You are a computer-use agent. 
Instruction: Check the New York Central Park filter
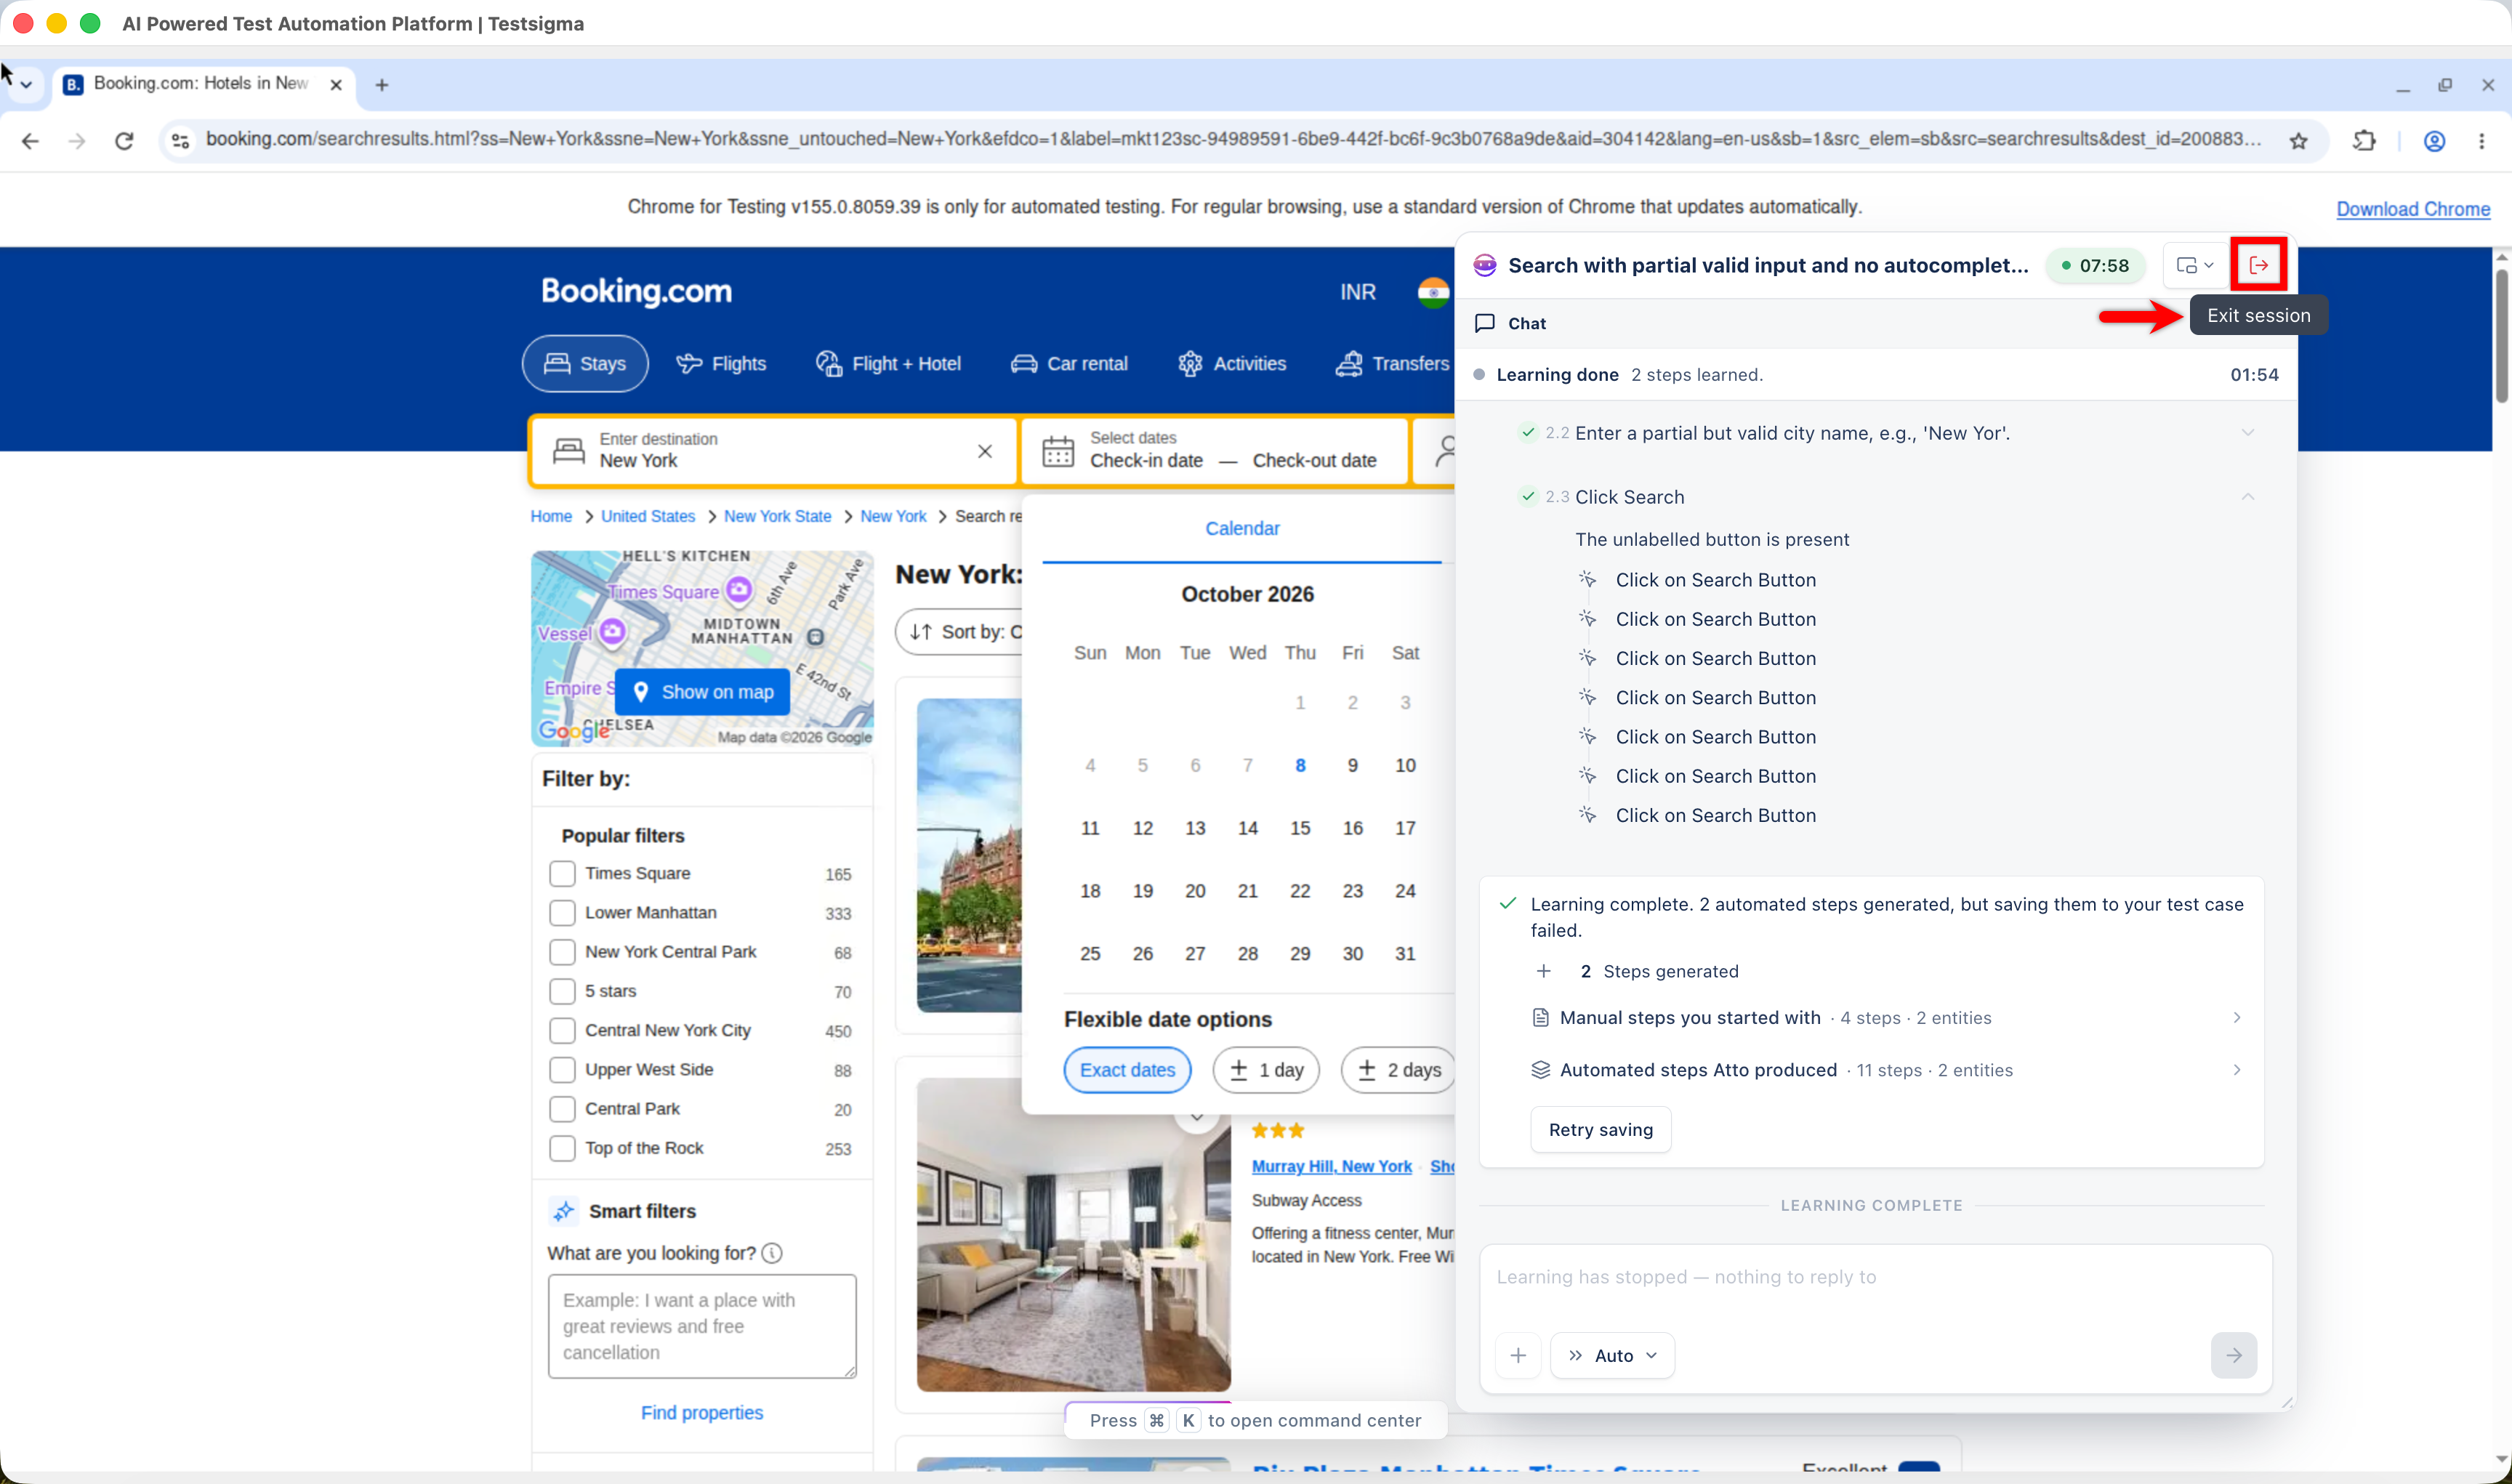pyautogui.click(x=562, y=952)
